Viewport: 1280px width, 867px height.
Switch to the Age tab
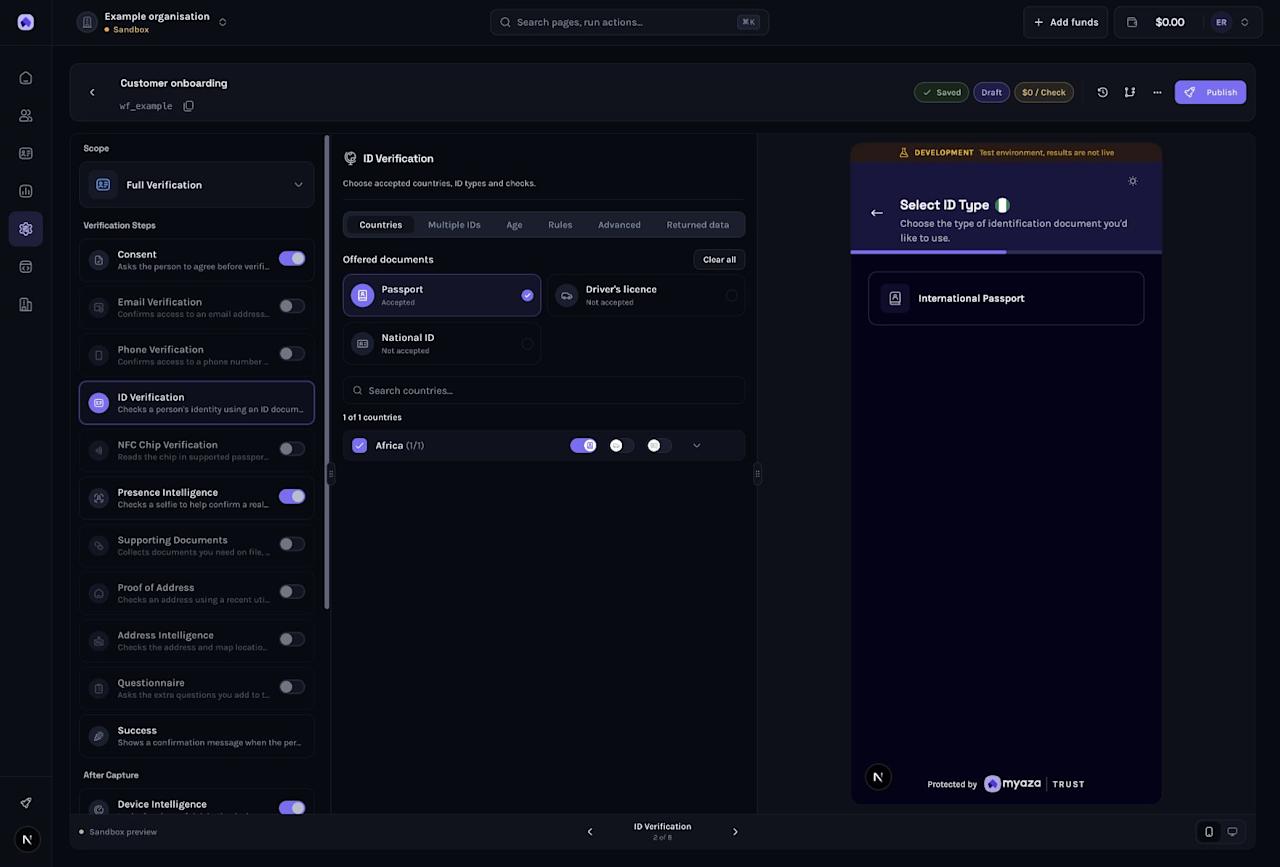click(x=514, y=225)
